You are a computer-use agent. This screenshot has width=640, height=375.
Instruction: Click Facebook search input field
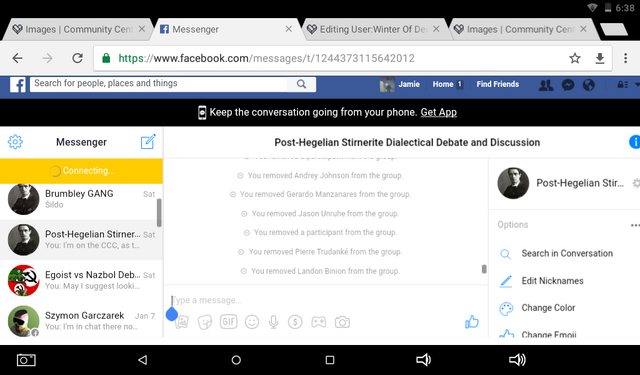click(159, 84)
